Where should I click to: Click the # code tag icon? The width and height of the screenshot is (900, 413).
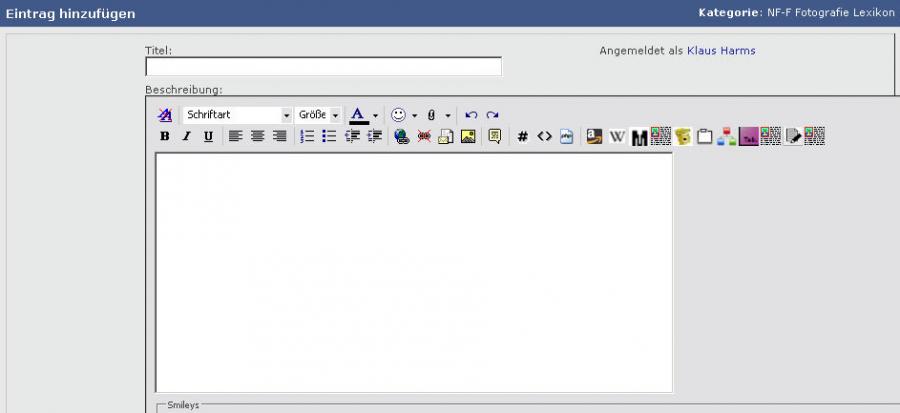522,137
